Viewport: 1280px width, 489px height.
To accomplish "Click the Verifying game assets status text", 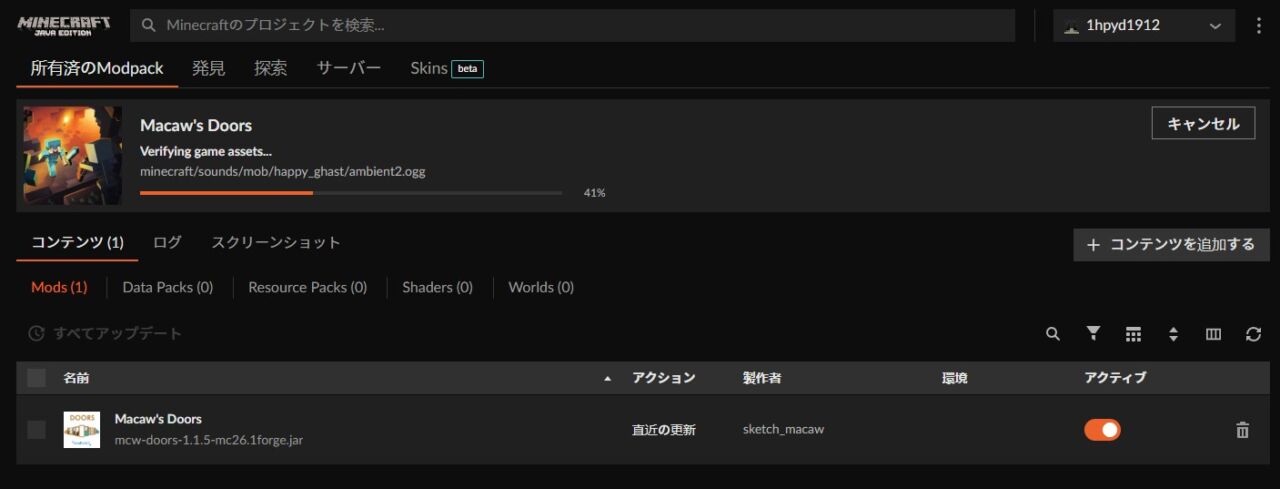I will tap(206, 151).
